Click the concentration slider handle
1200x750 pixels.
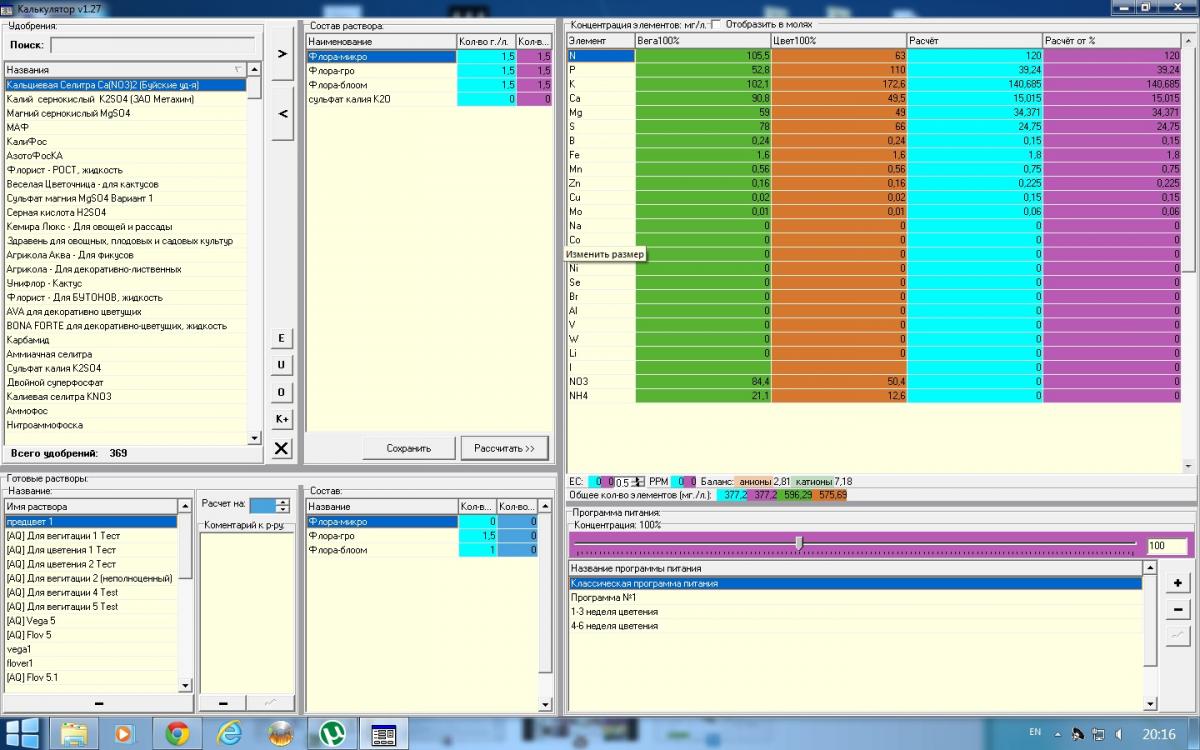(x=798, y=543)
